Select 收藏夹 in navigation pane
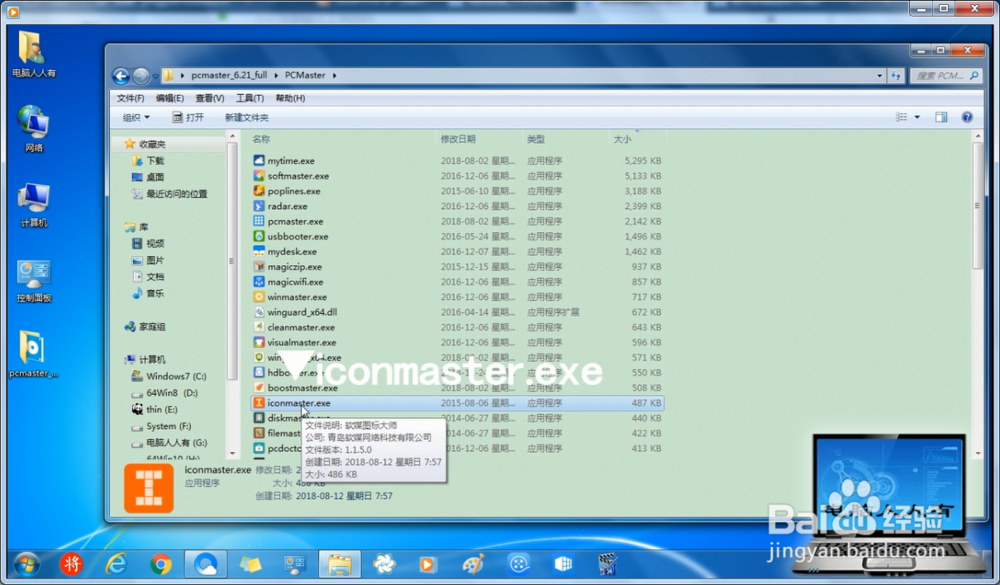 [152, 144]
